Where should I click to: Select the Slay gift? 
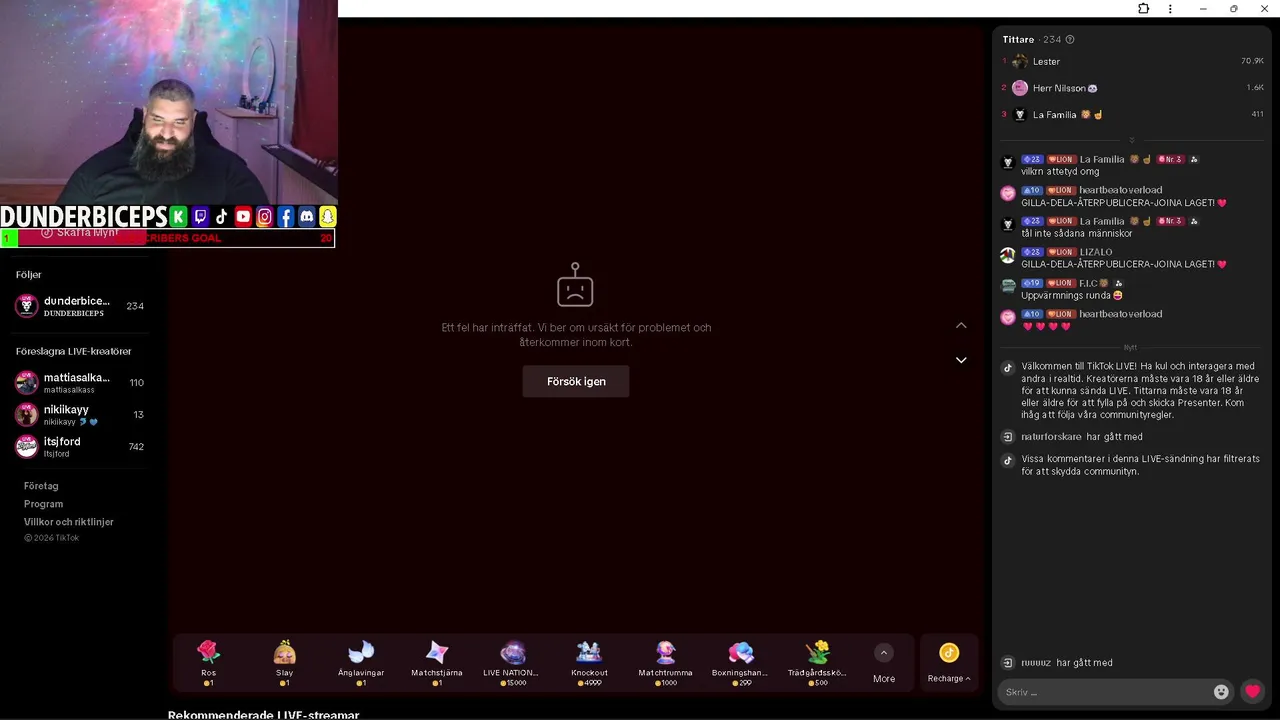[x=285, y=663]
